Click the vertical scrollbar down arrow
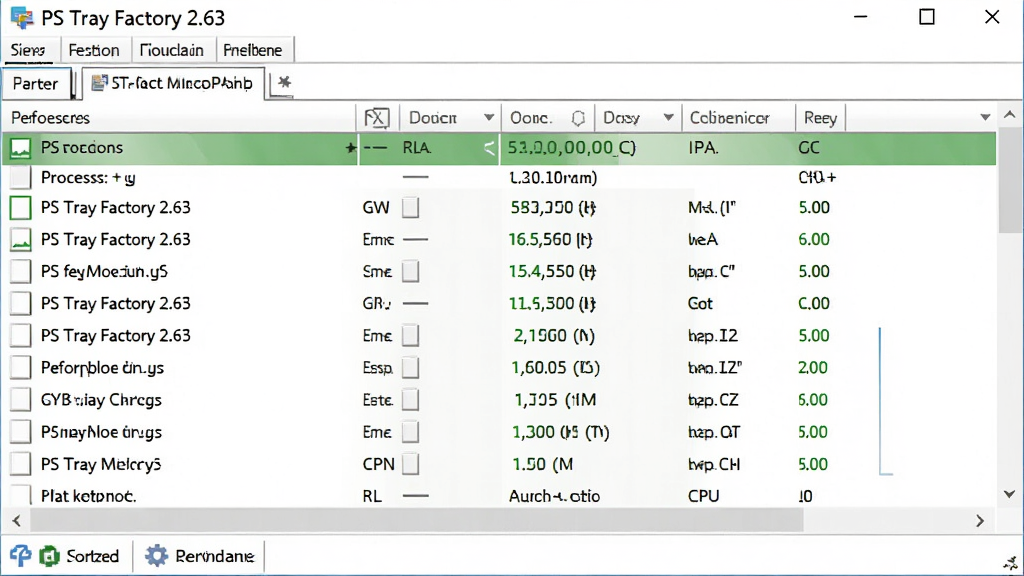The image size is (1024, 576). [1010, 494]
